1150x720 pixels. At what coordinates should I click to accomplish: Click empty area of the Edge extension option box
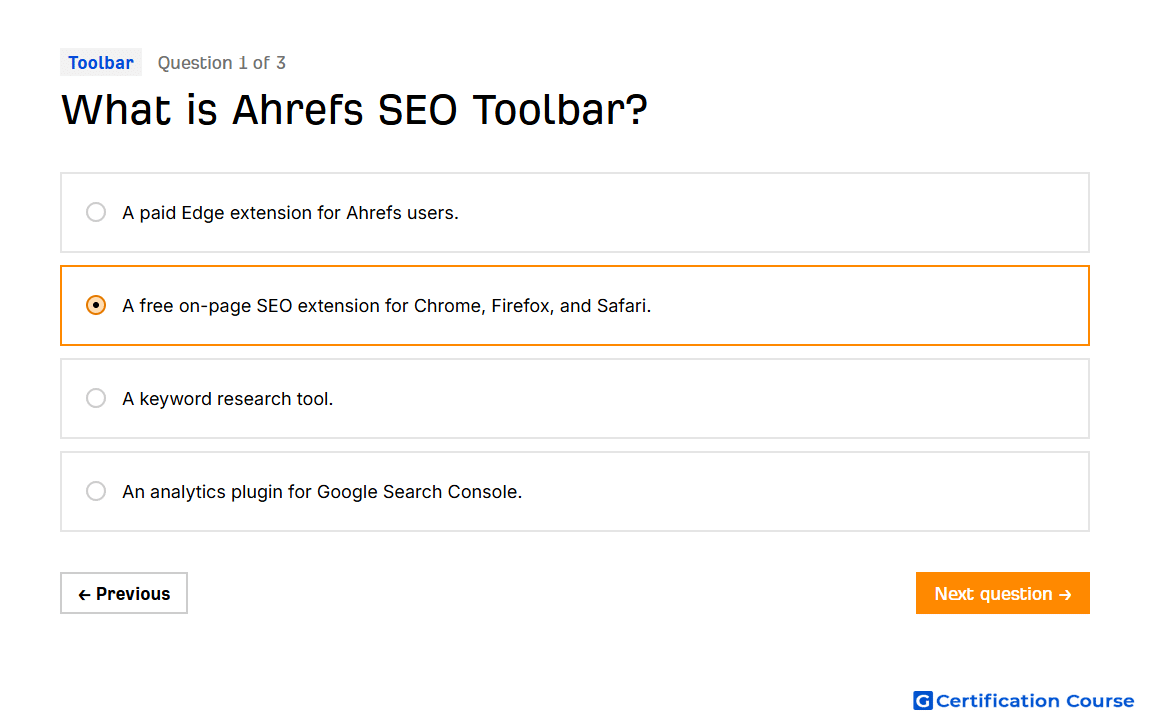pyautogui.click(x=770, y=213)
